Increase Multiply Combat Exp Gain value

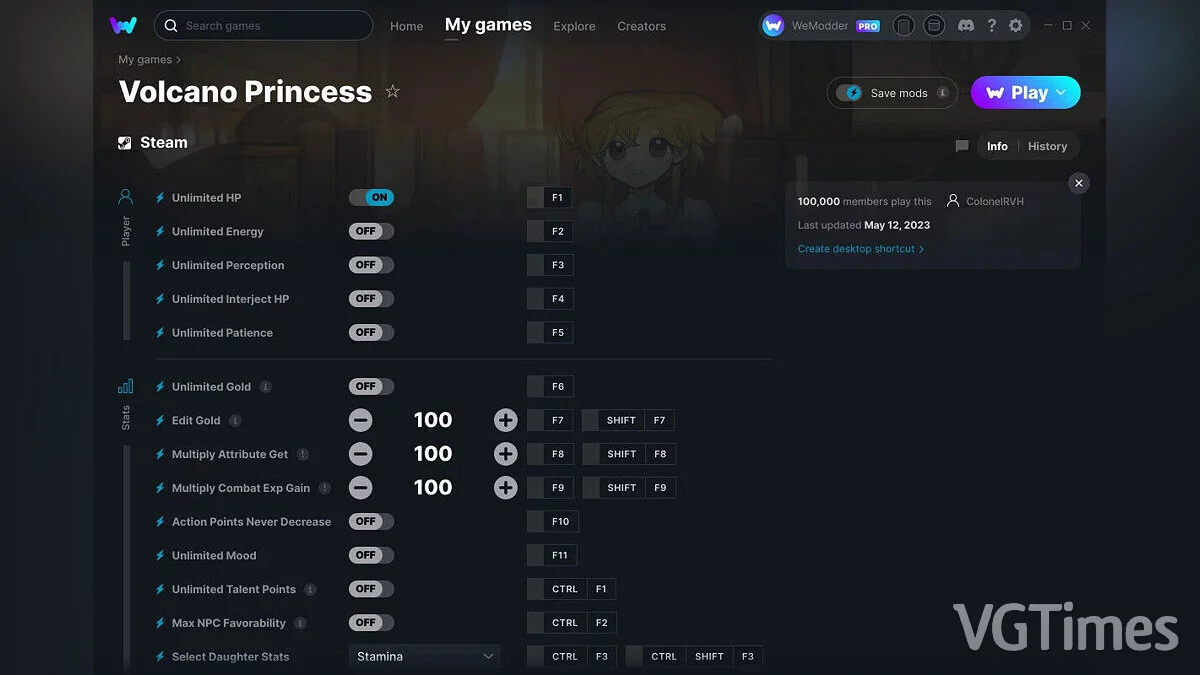point(506,488)
